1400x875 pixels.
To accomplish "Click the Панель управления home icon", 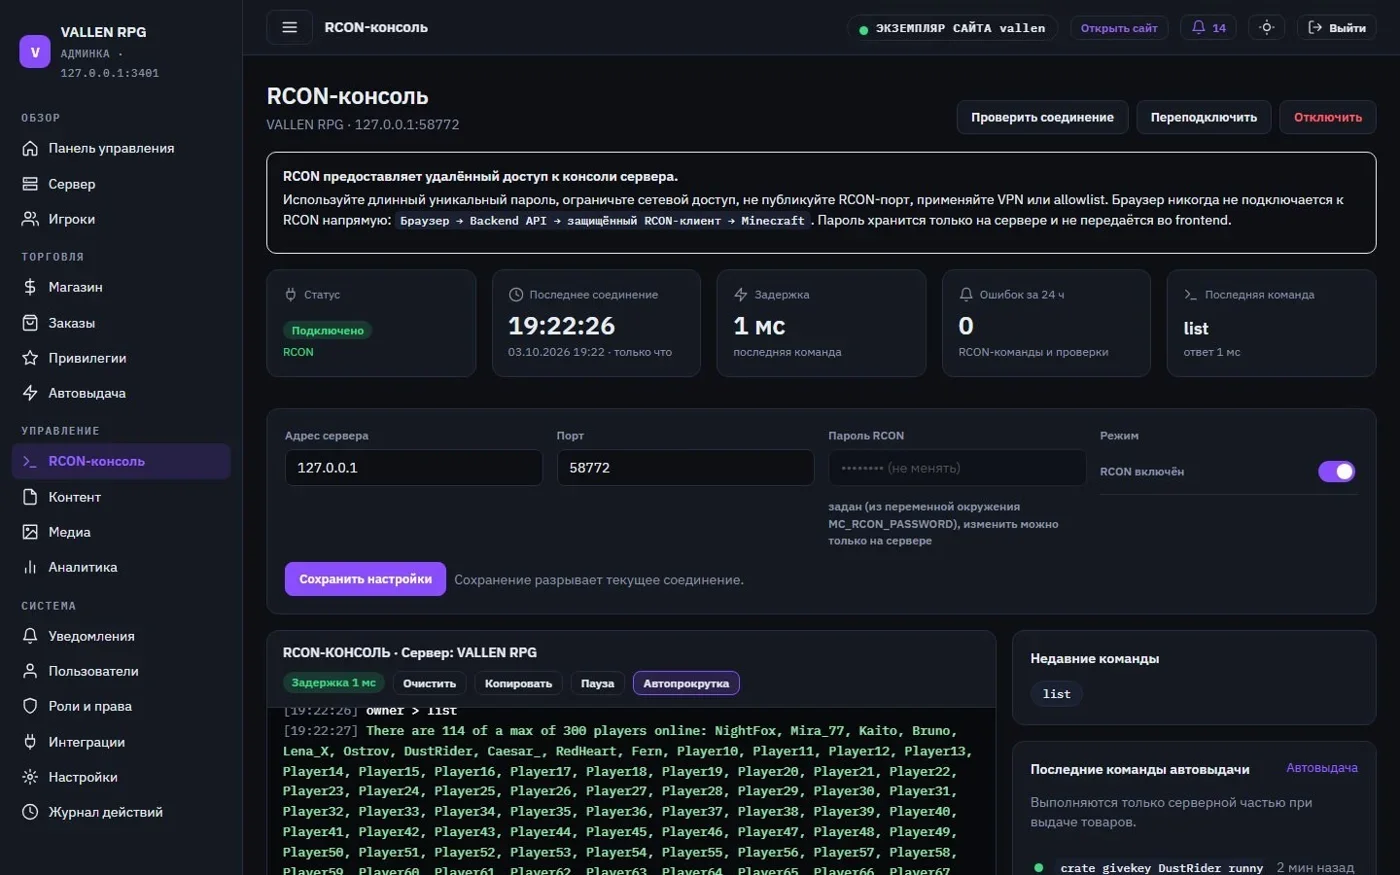I will 30,148.
